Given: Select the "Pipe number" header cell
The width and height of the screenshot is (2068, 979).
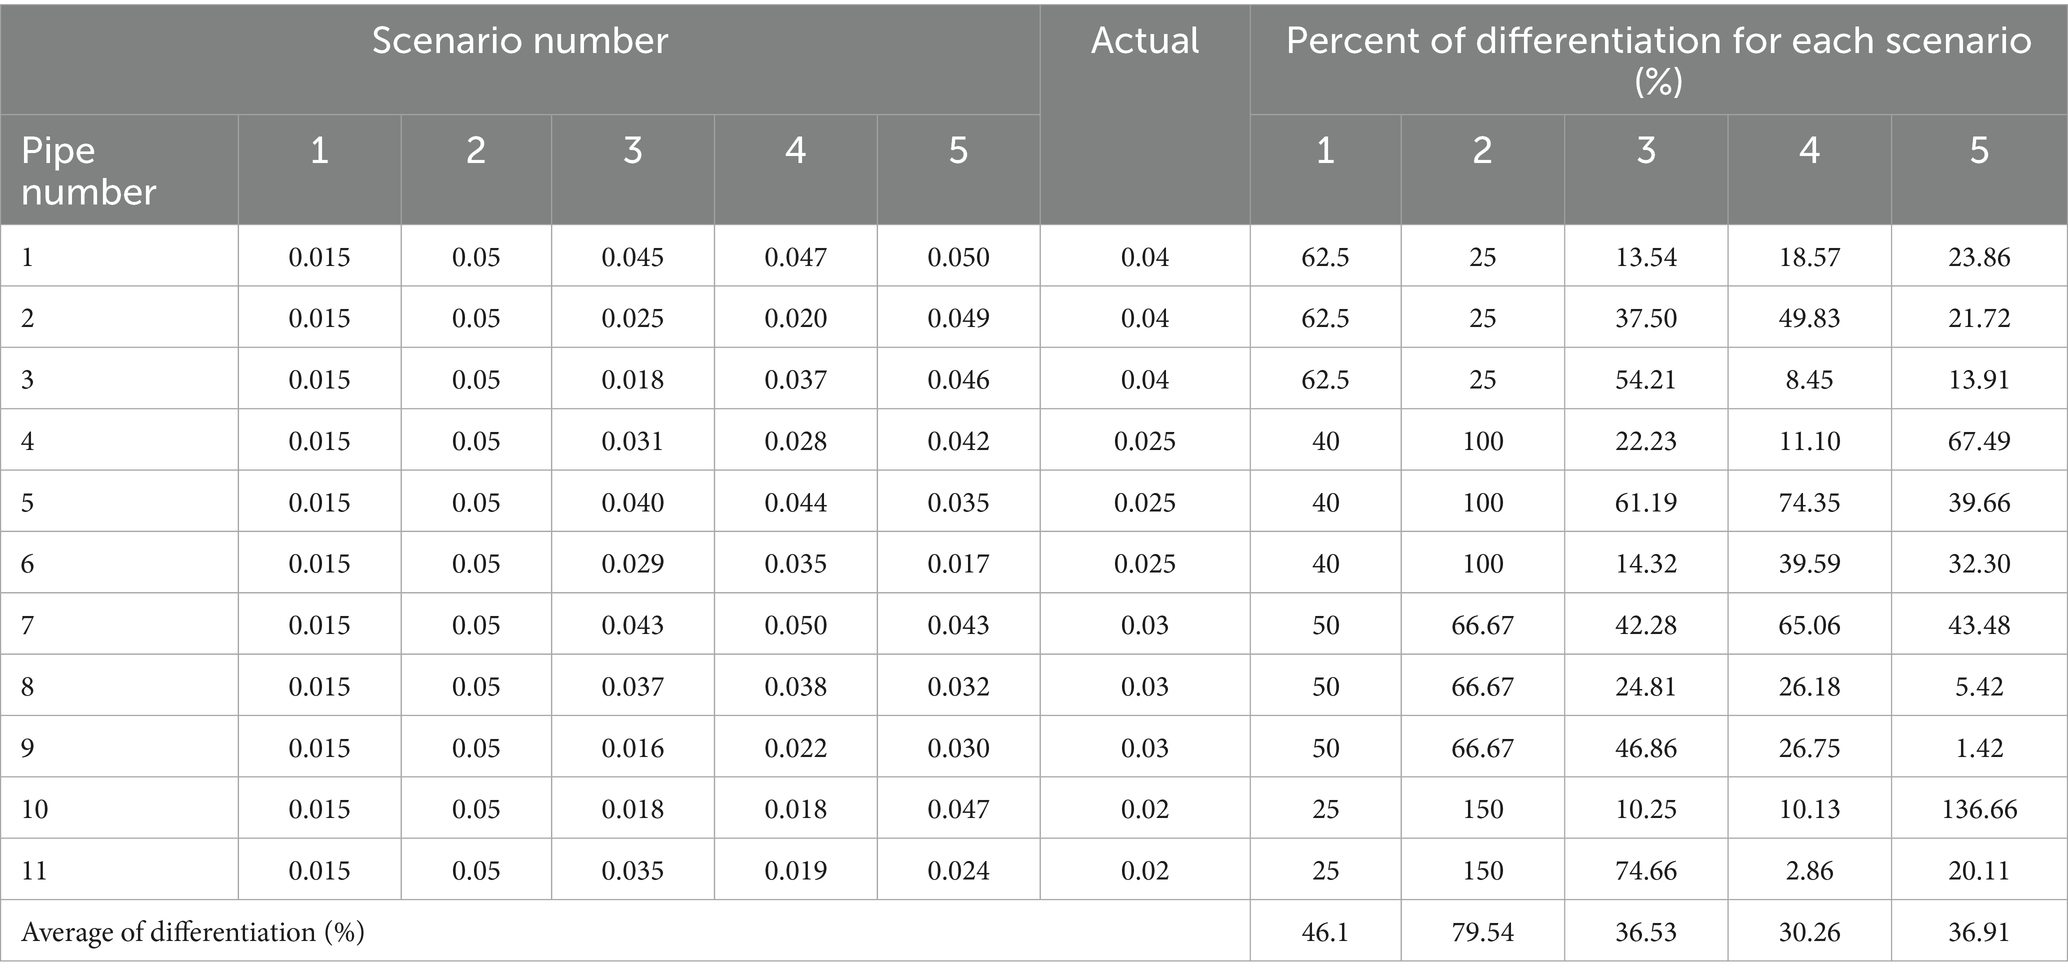Looking at the screenshot, I should coord(88,170).
